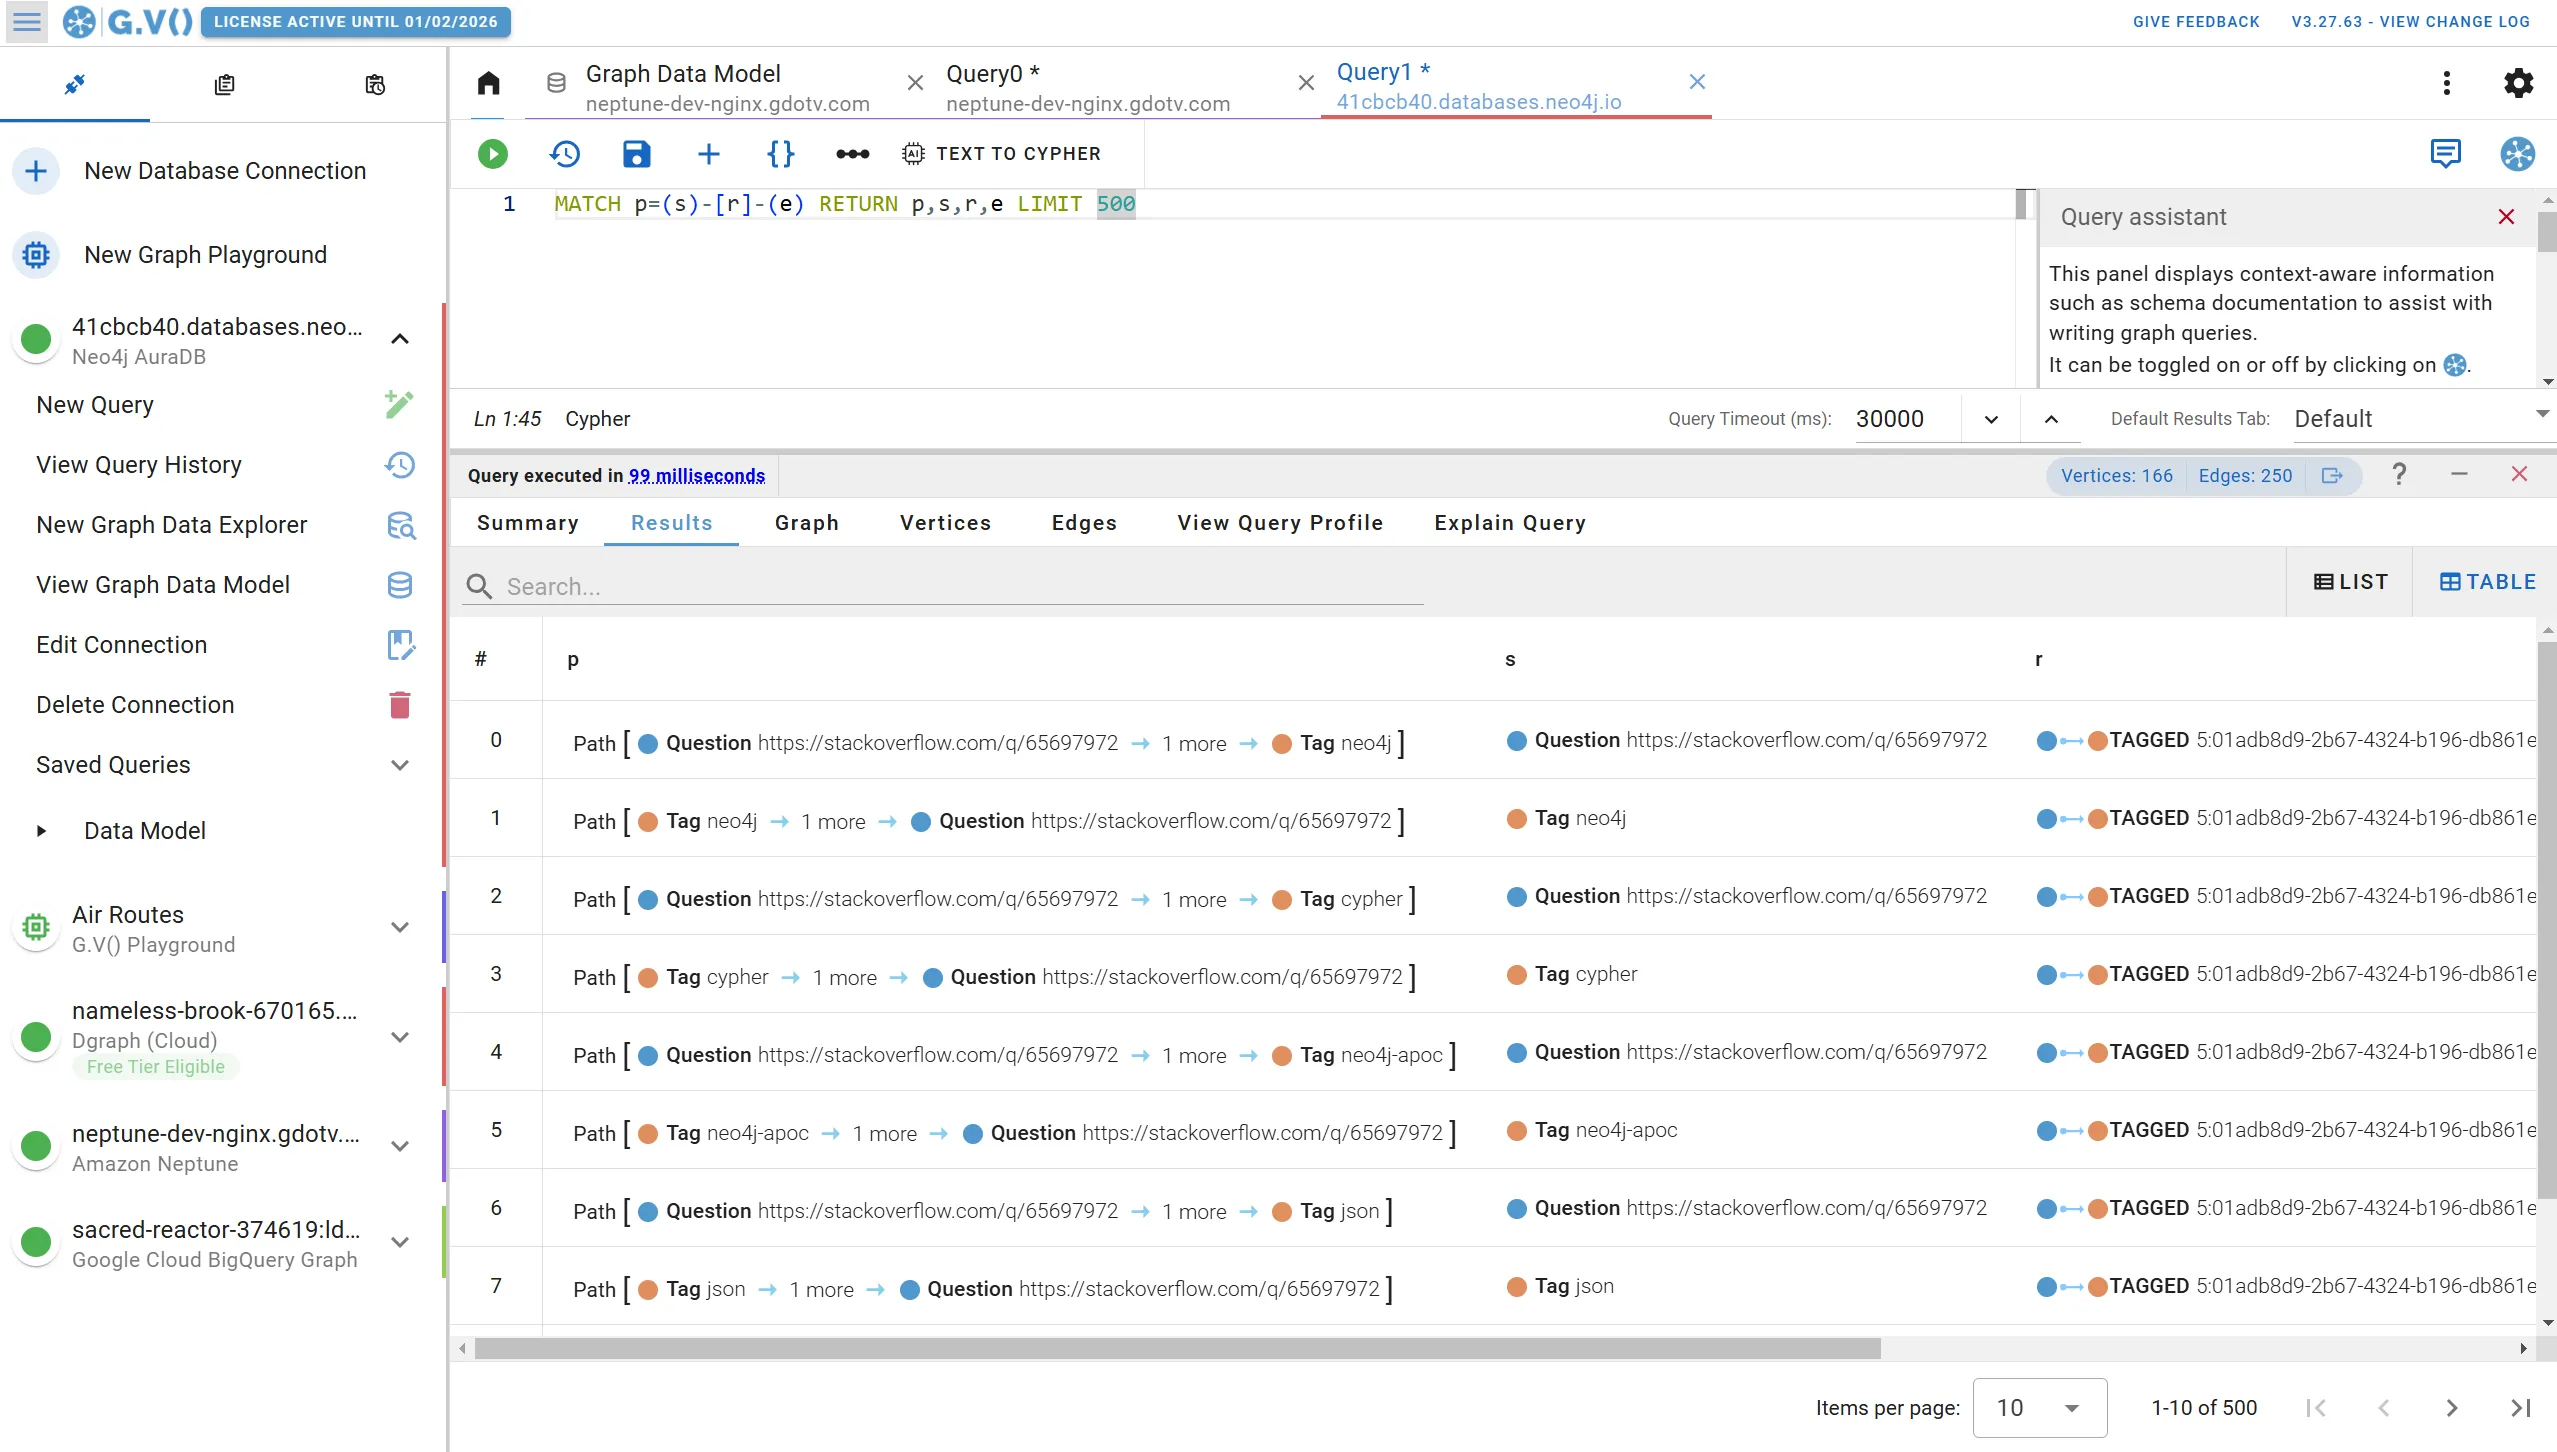Viewport: 2557px width, 1452px height.
Task: Expand Saved Queries section
Action: (x=400, y=765)
